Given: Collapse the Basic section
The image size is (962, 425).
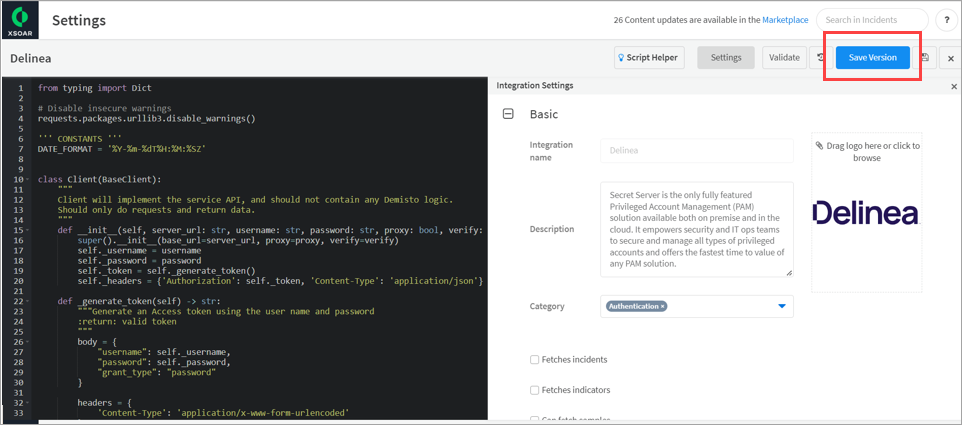Looking at the screenshot, I should (x=508, y=114).
